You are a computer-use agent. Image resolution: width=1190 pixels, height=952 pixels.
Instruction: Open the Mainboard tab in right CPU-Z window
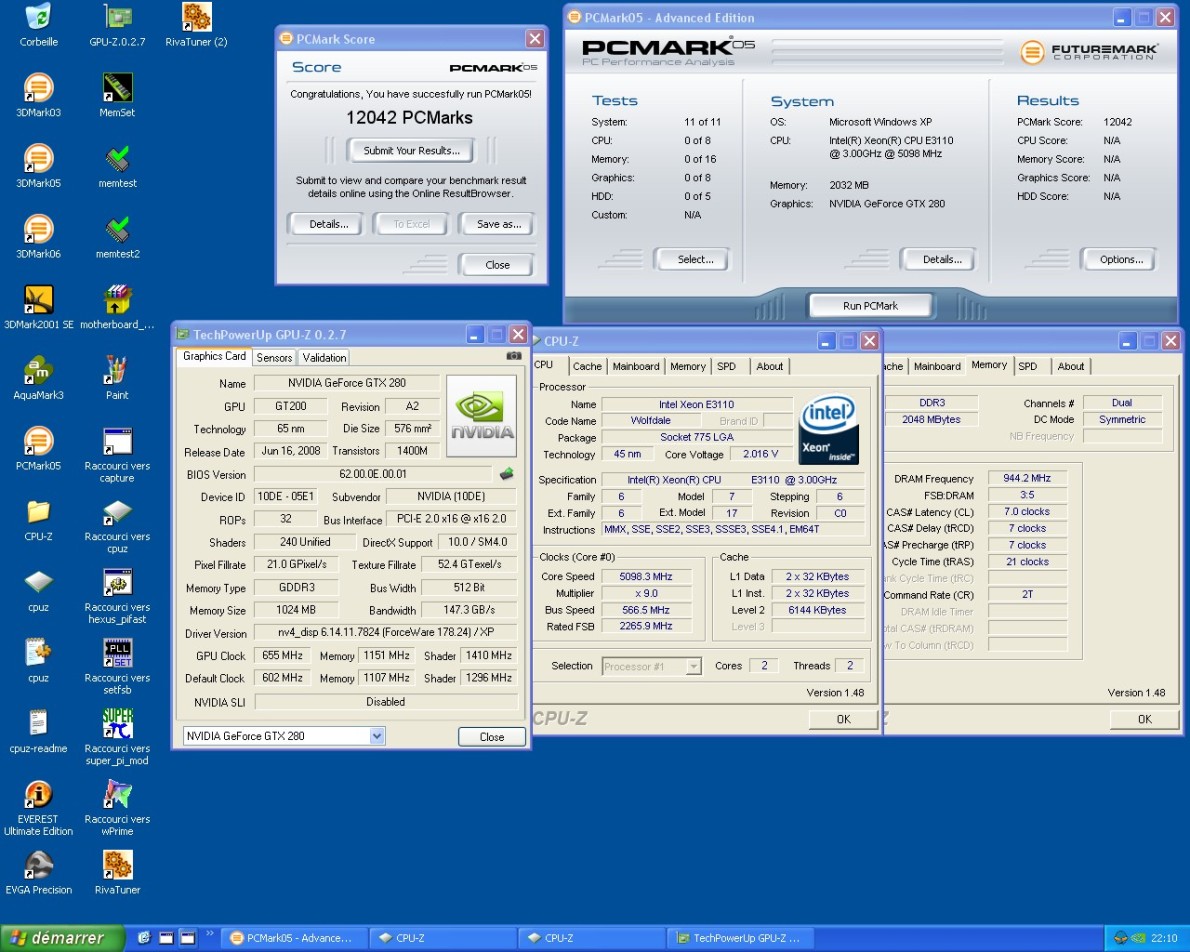937,366
